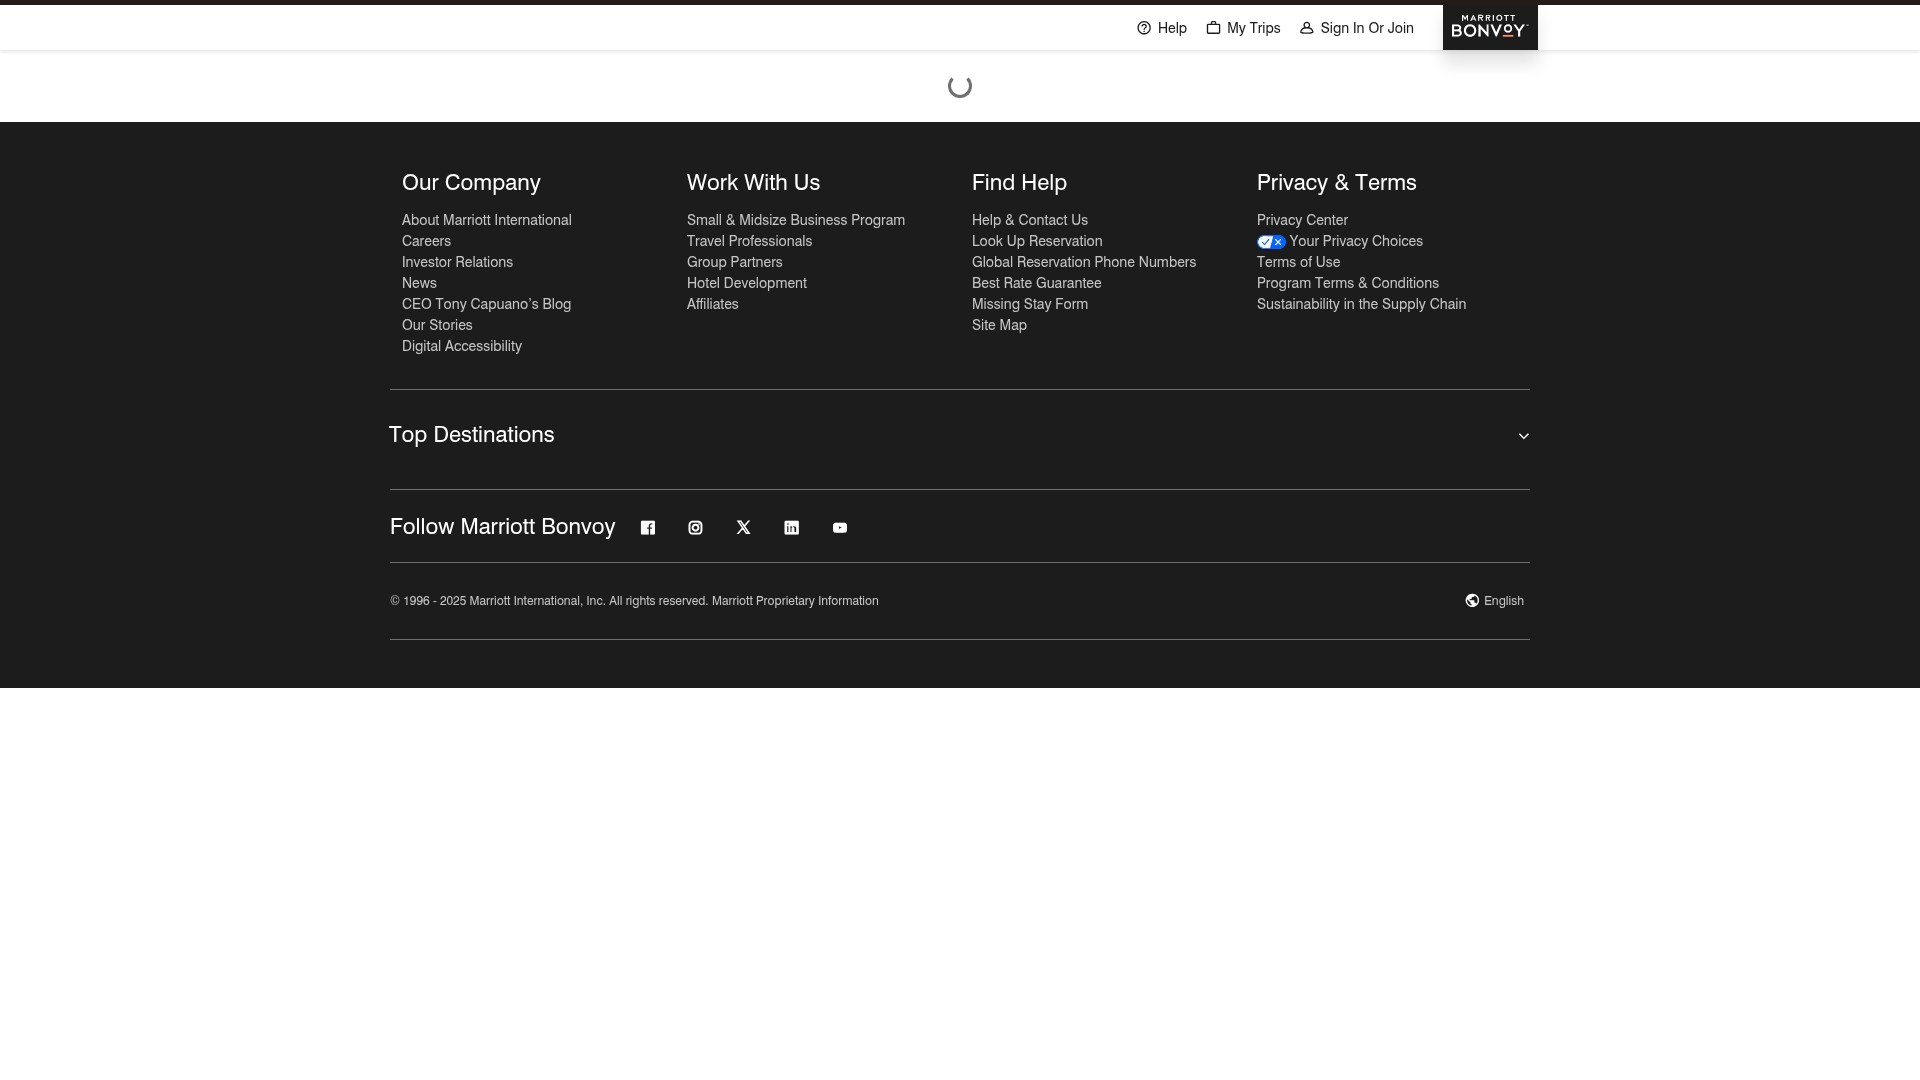
Task: Click the Privacy & Terms heading
Action: tap(1336, 183)
